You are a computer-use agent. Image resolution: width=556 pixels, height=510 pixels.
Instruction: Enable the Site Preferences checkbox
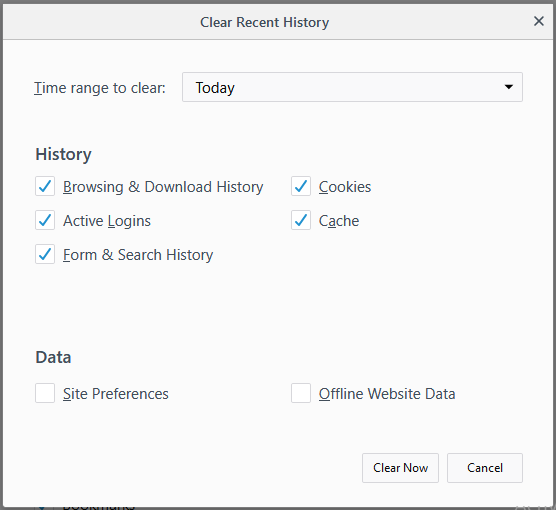click(45, 393)
